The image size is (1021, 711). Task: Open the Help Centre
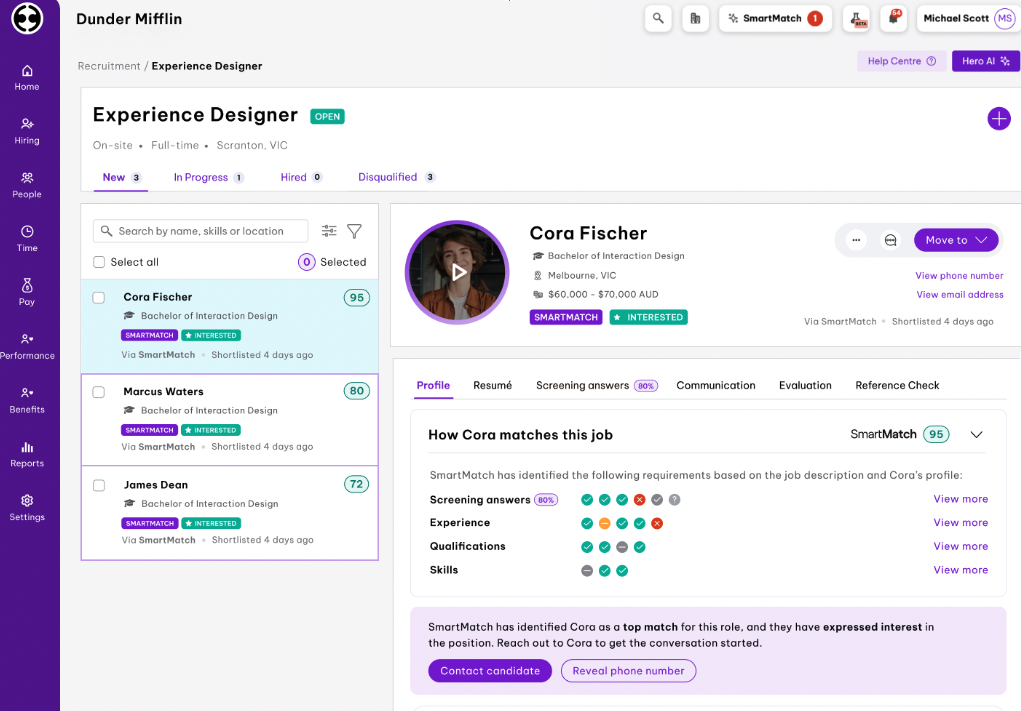coord(901,61)
